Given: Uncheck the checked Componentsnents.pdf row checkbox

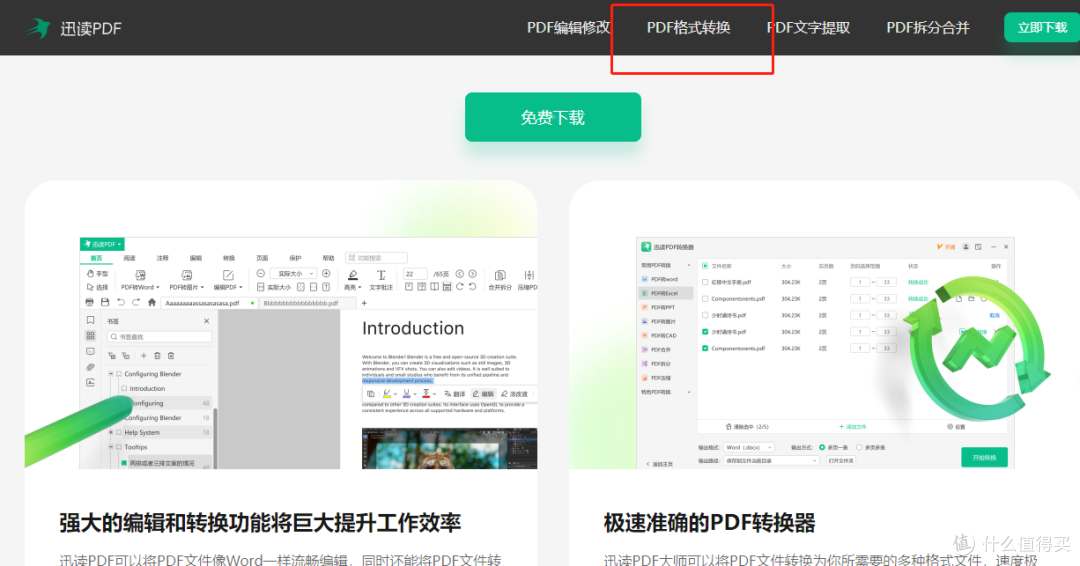Looking at the screenshot, I should point(705,348).
